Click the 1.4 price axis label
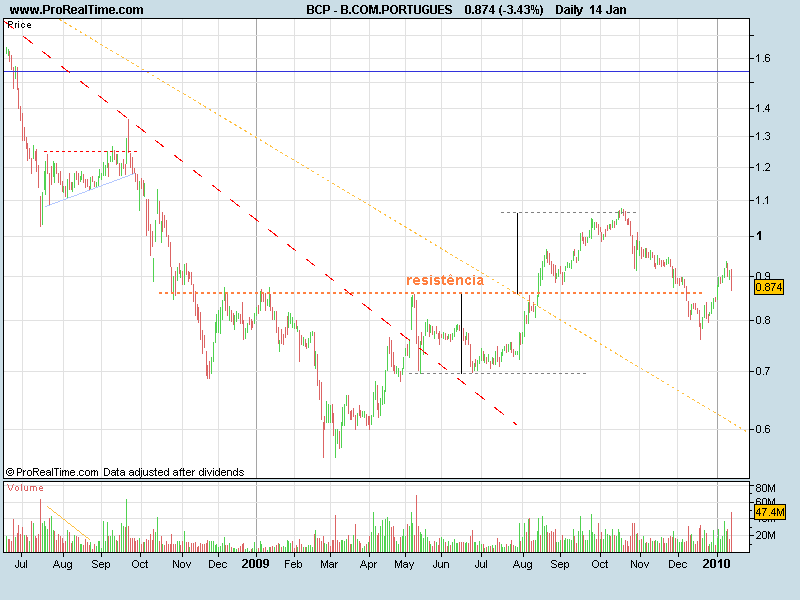This screenshot has height=600, width=800. (x=763, y=108)
